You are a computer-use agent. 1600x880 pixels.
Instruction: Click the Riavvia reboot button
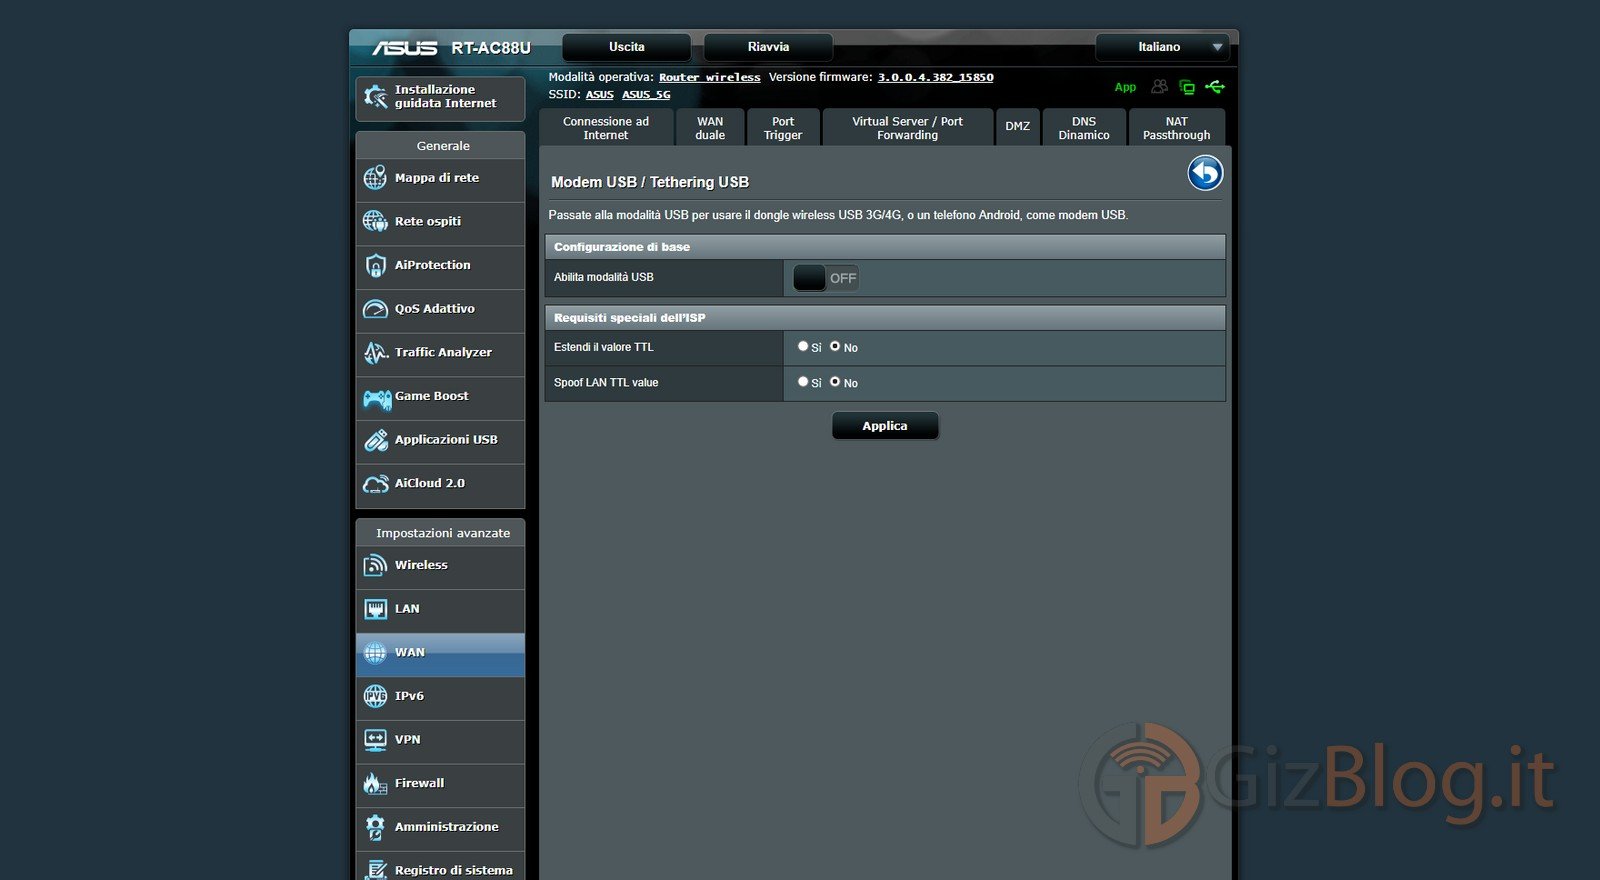click(768, 47)
